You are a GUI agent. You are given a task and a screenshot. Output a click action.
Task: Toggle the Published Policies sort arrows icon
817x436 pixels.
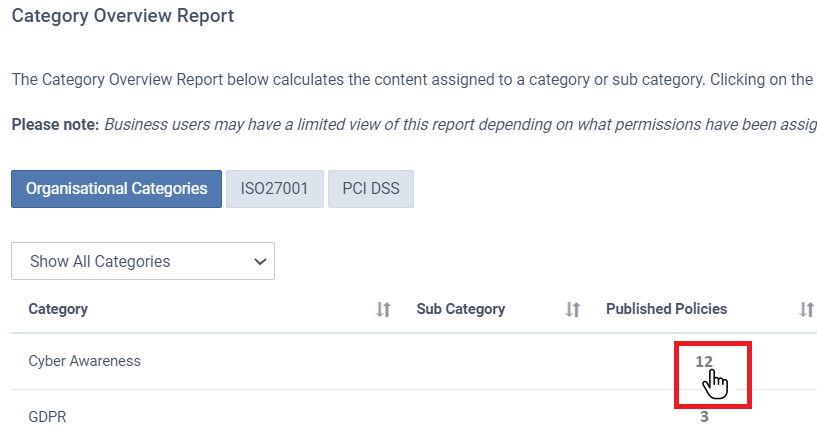click(x=806, y=309)
